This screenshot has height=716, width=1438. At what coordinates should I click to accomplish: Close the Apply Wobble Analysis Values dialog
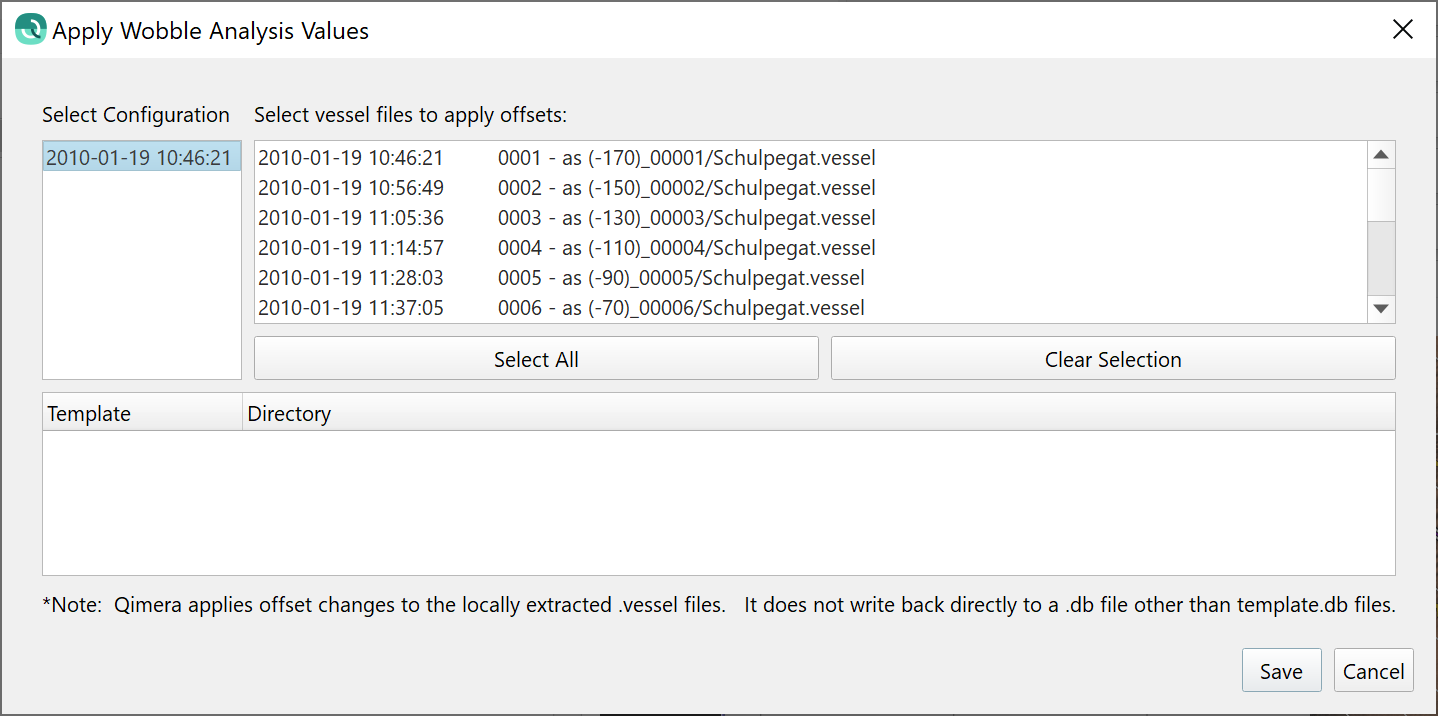click(x=1402, y=30)
